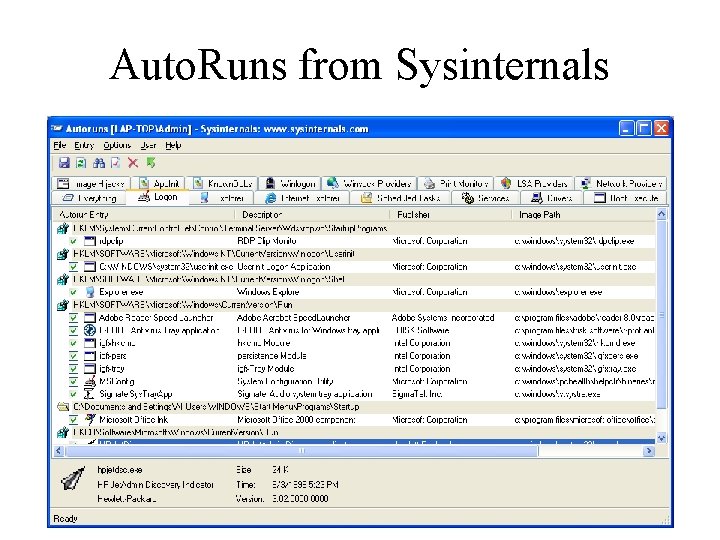The image size is (720, 540).
Task: Switch to the Boot Execute tab
Action: point(625,198)
